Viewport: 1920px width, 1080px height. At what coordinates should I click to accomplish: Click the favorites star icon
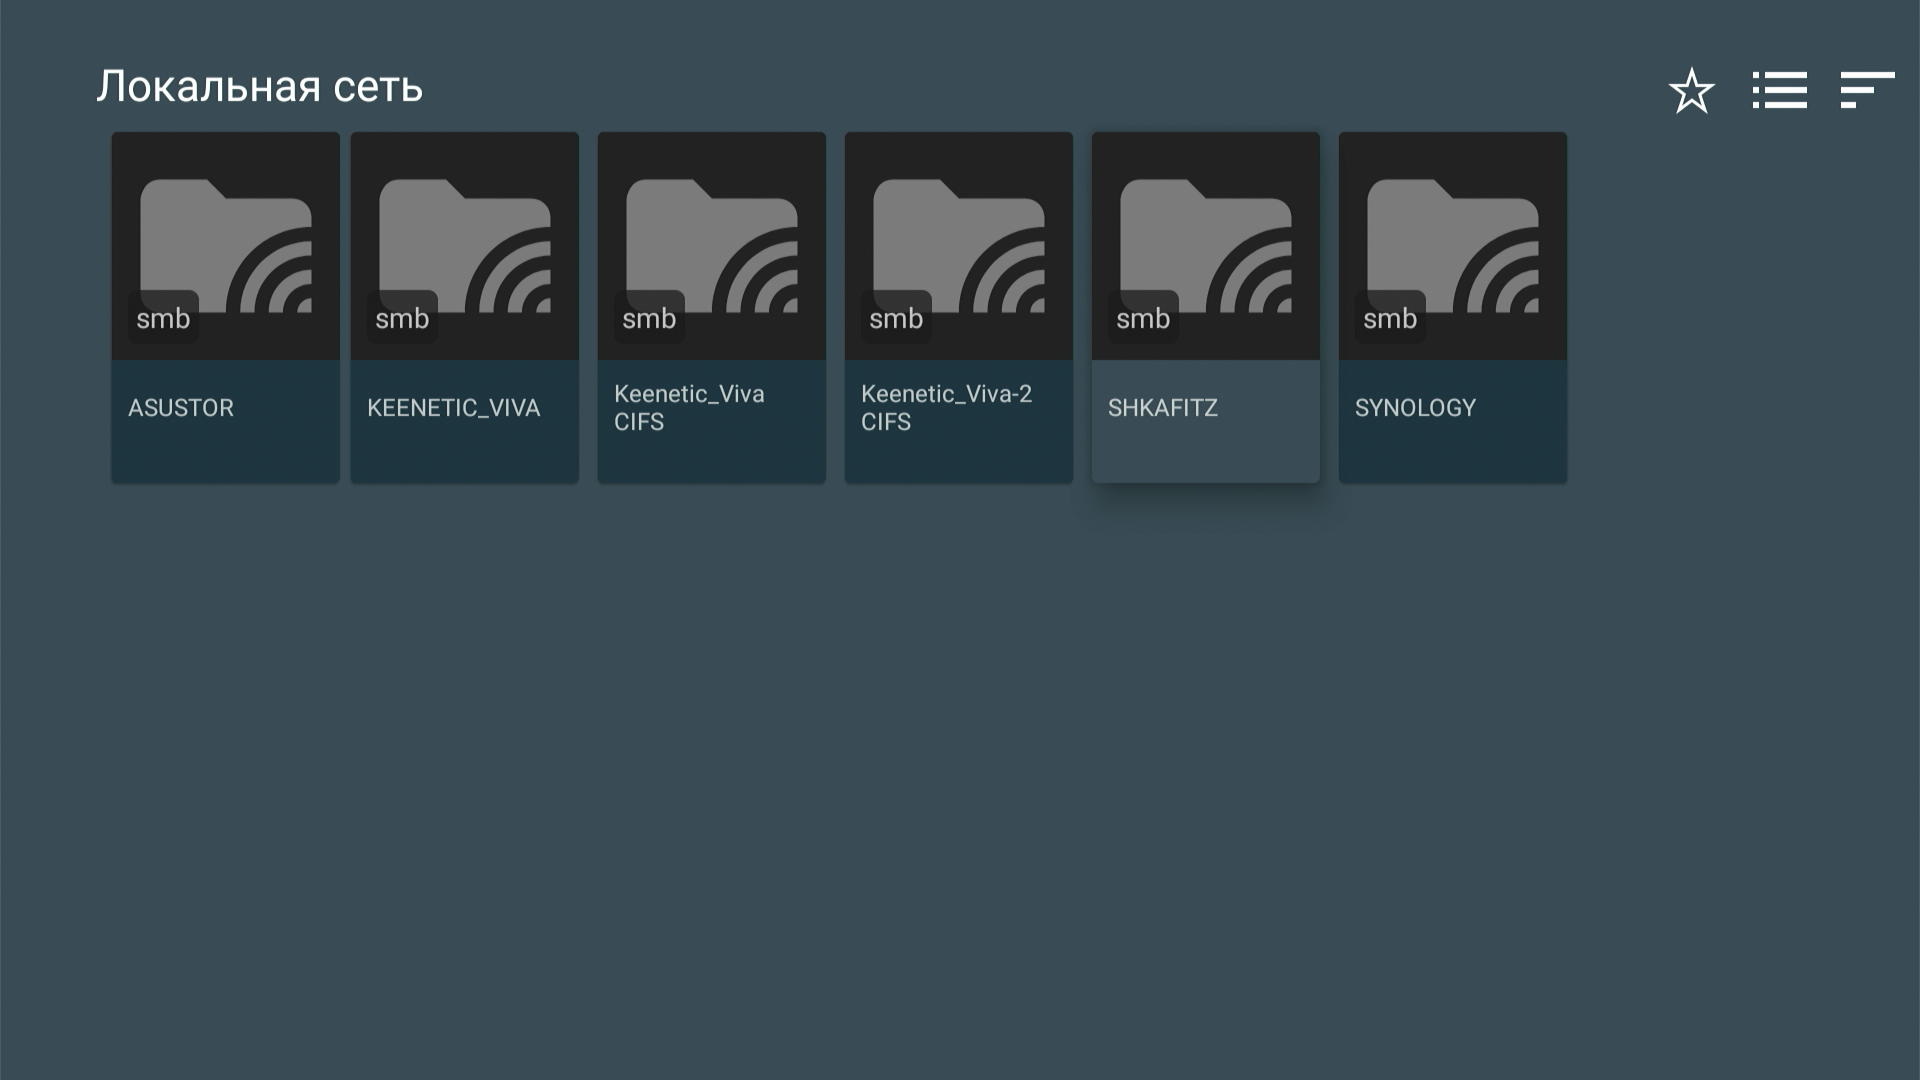[x=1691, y=91]
